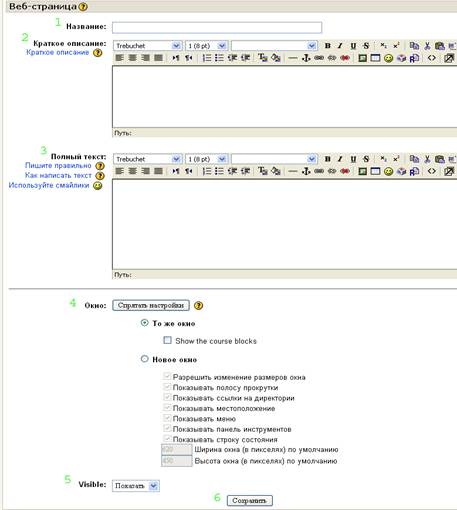Focus the Название text field
Screen dimensions: 457x510
(217, 27)
